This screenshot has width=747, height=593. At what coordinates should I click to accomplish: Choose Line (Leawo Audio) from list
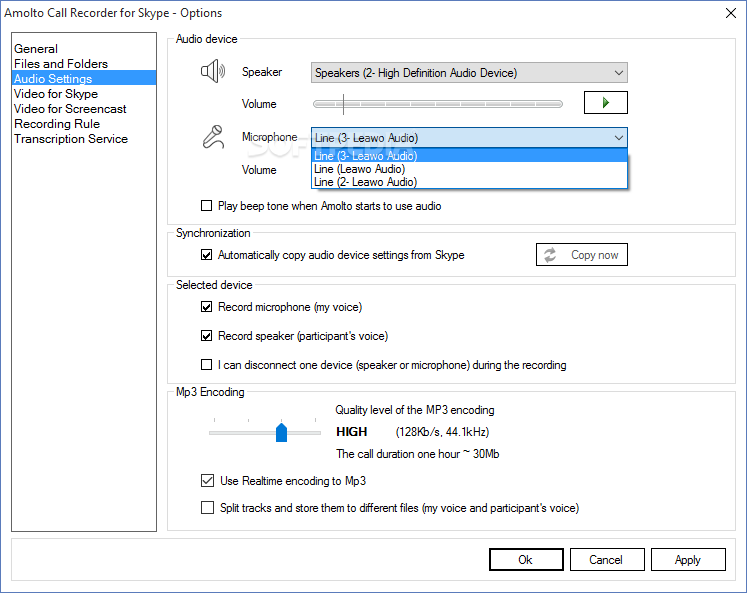coord(469,169)
